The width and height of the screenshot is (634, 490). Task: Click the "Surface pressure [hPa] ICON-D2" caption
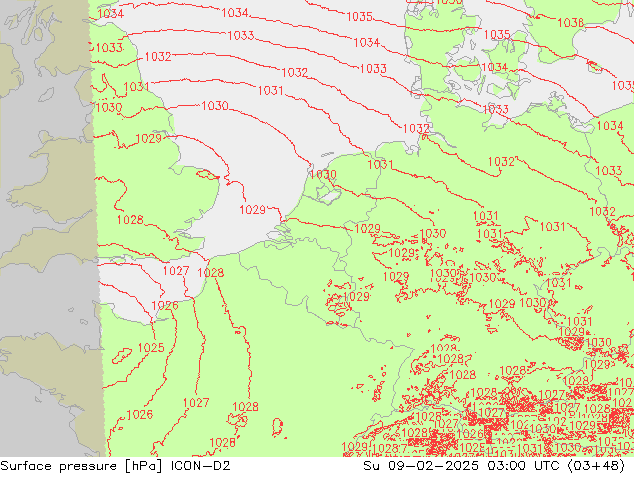pyautogui.click(x=115, y=466)
